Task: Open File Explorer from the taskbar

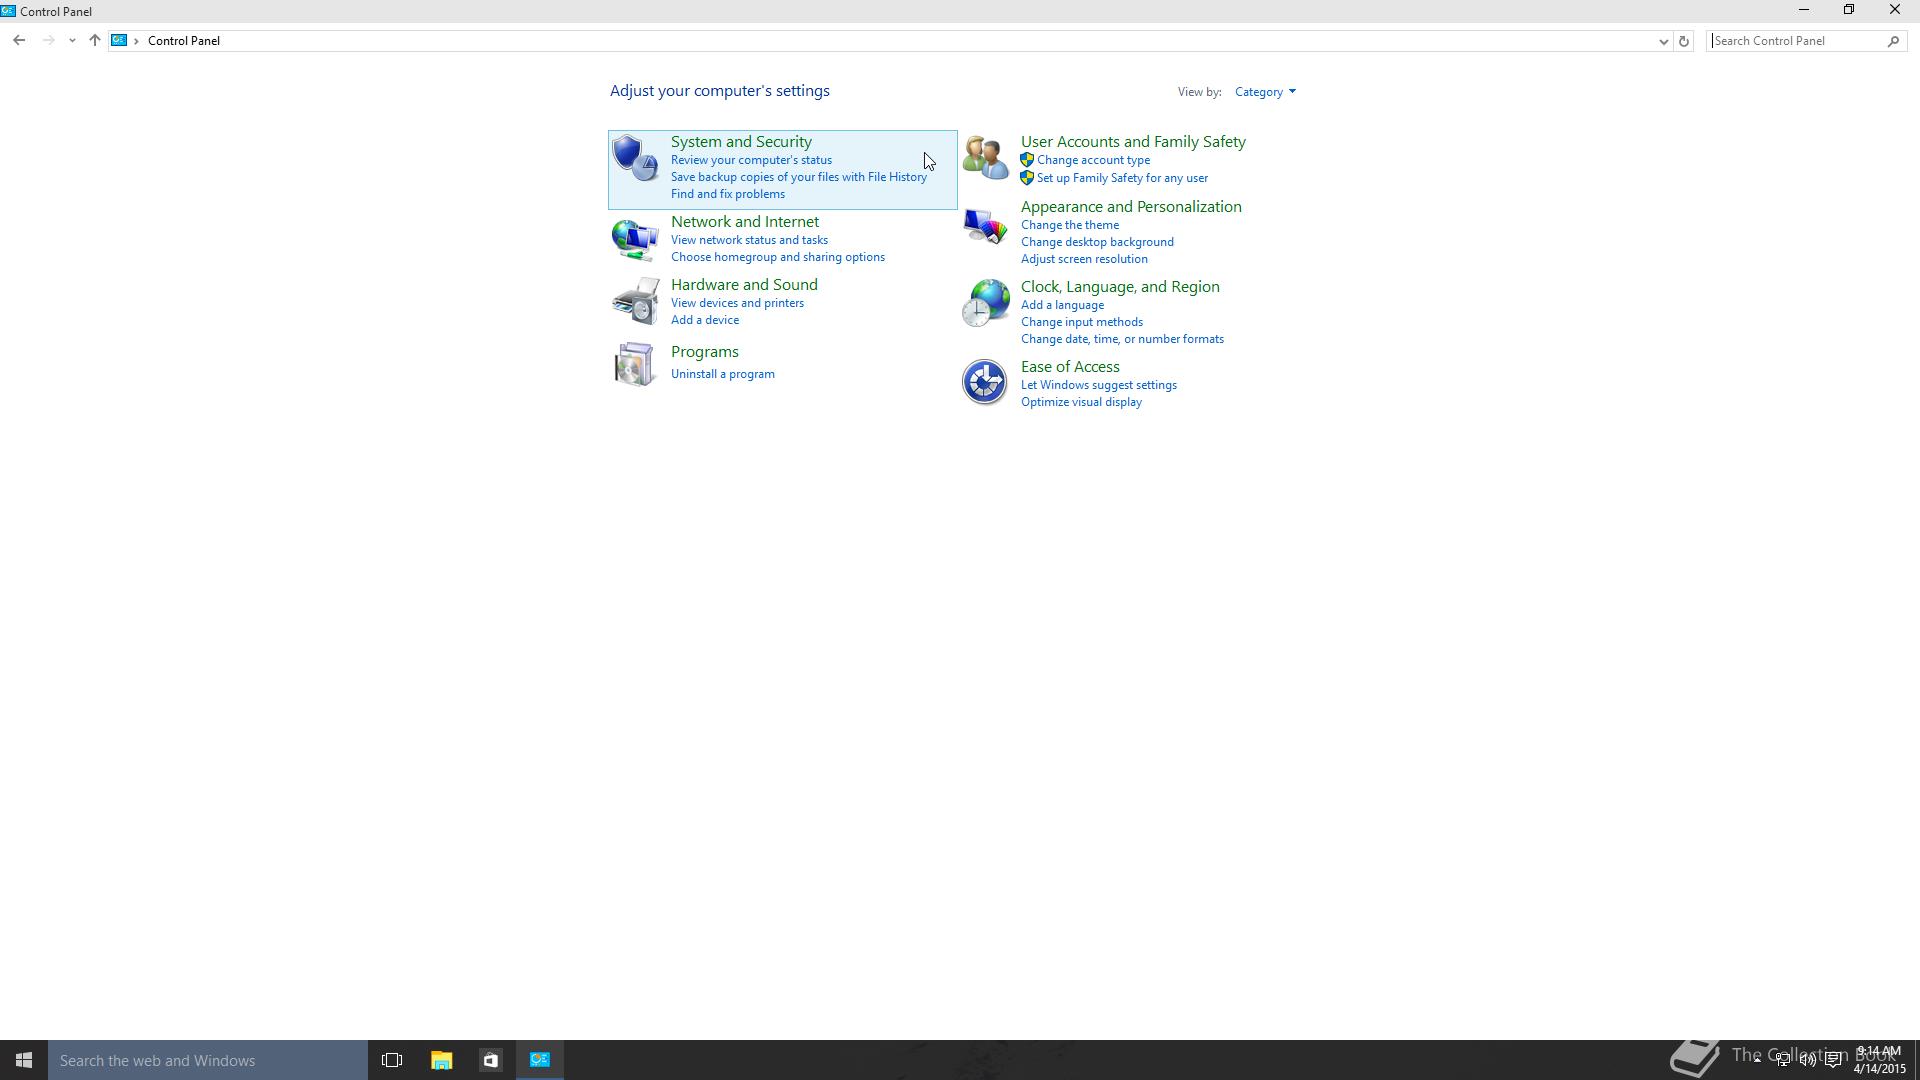Action: click(441, 1060)
